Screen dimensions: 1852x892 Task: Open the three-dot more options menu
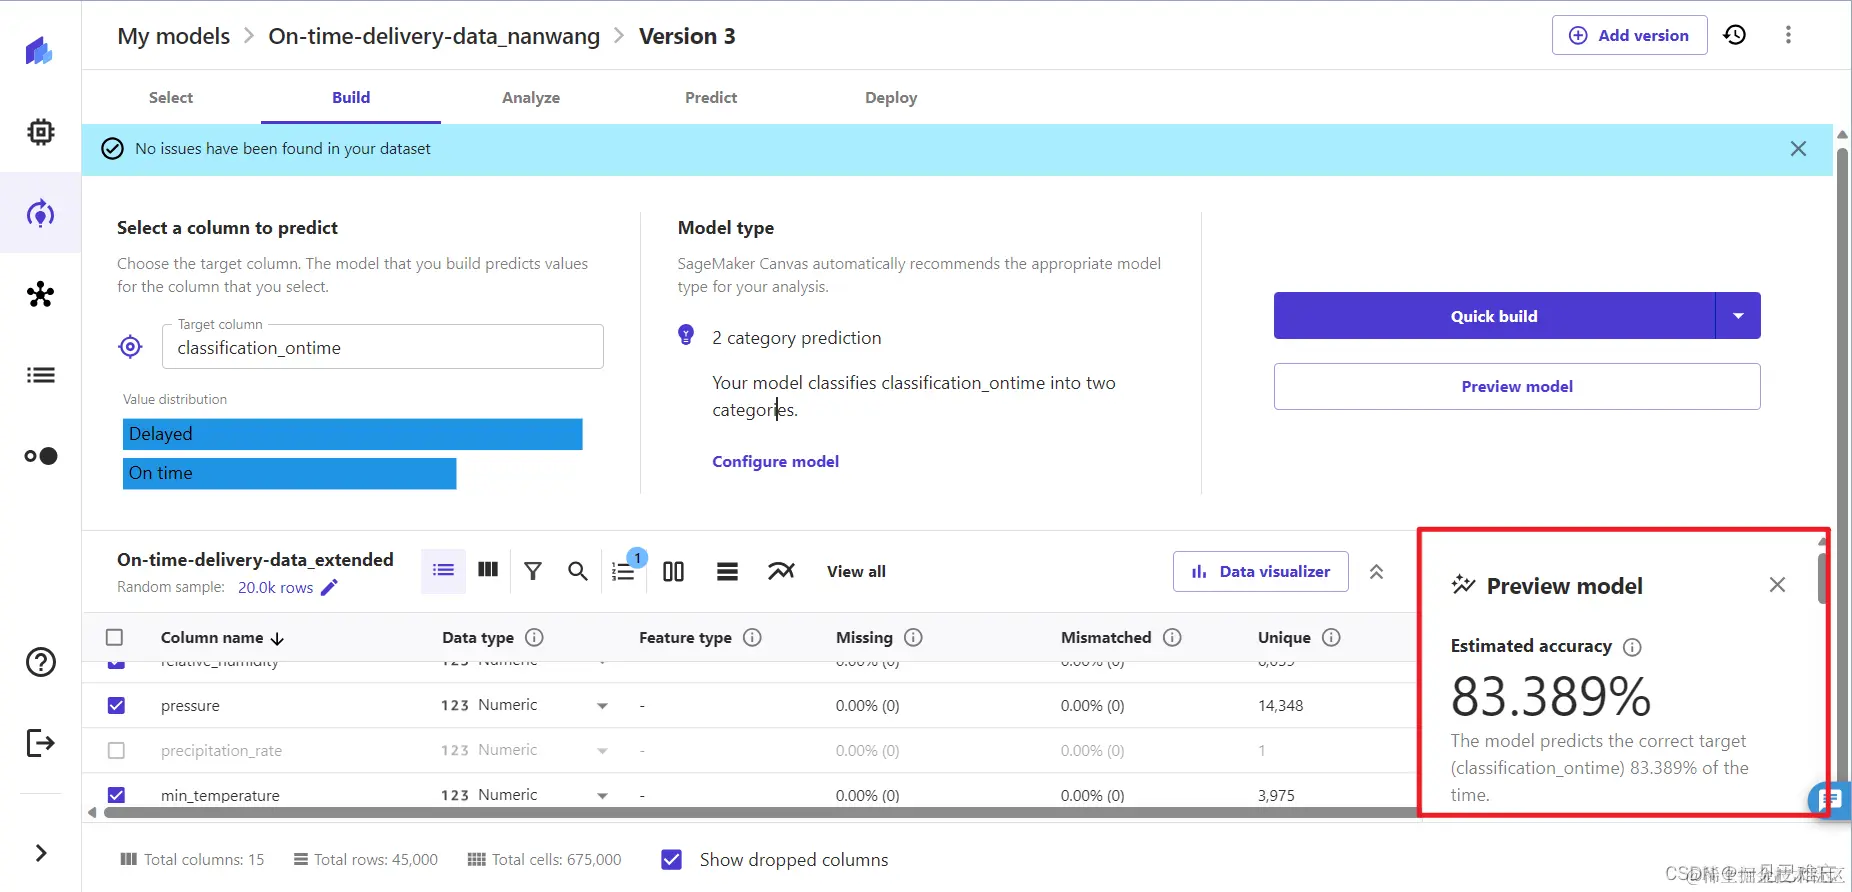pos(1788,35)
